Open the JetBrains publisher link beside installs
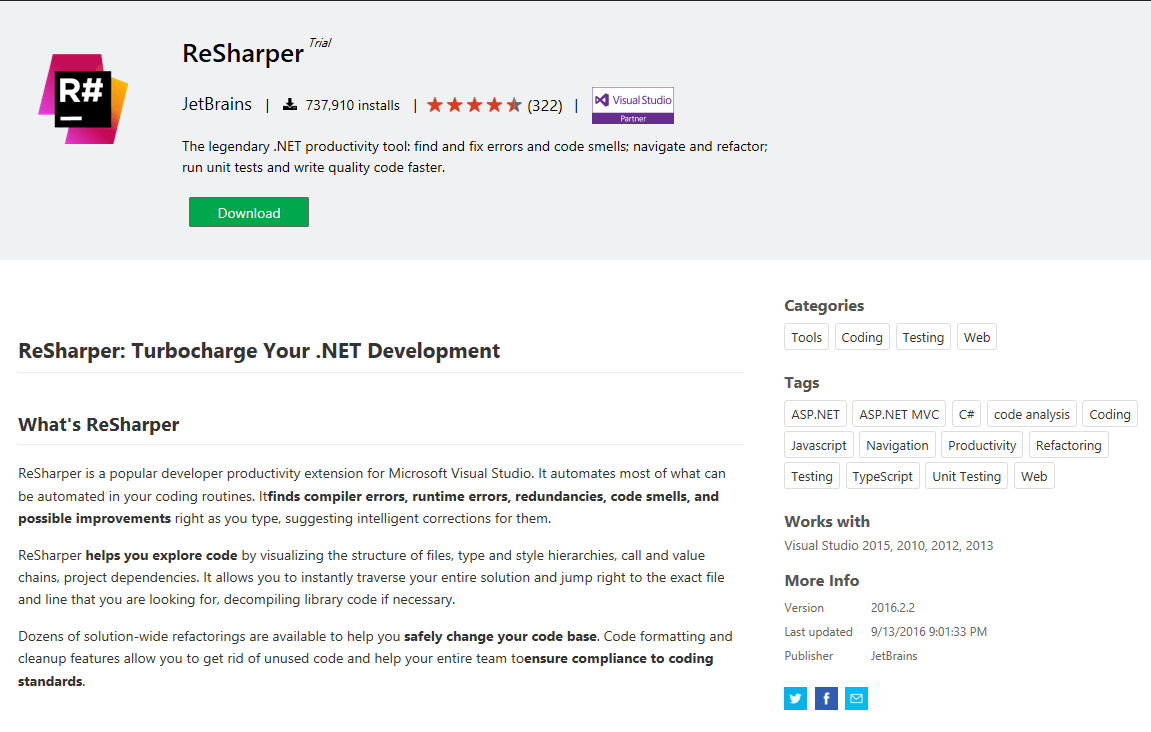1151x732 pixels. 217,104
